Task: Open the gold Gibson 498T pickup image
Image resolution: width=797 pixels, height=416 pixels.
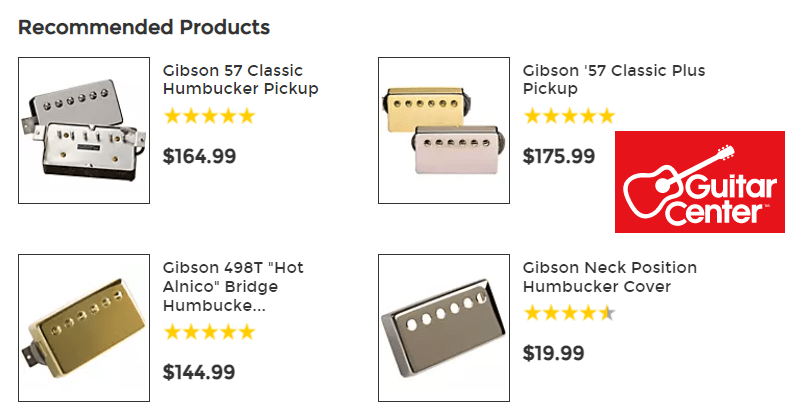Action: point(84,328)
